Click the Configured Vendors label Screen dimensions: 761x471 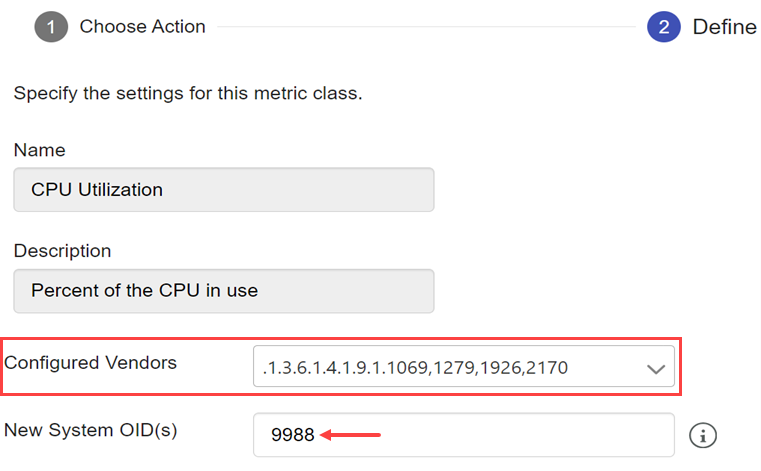pos(91,362)
